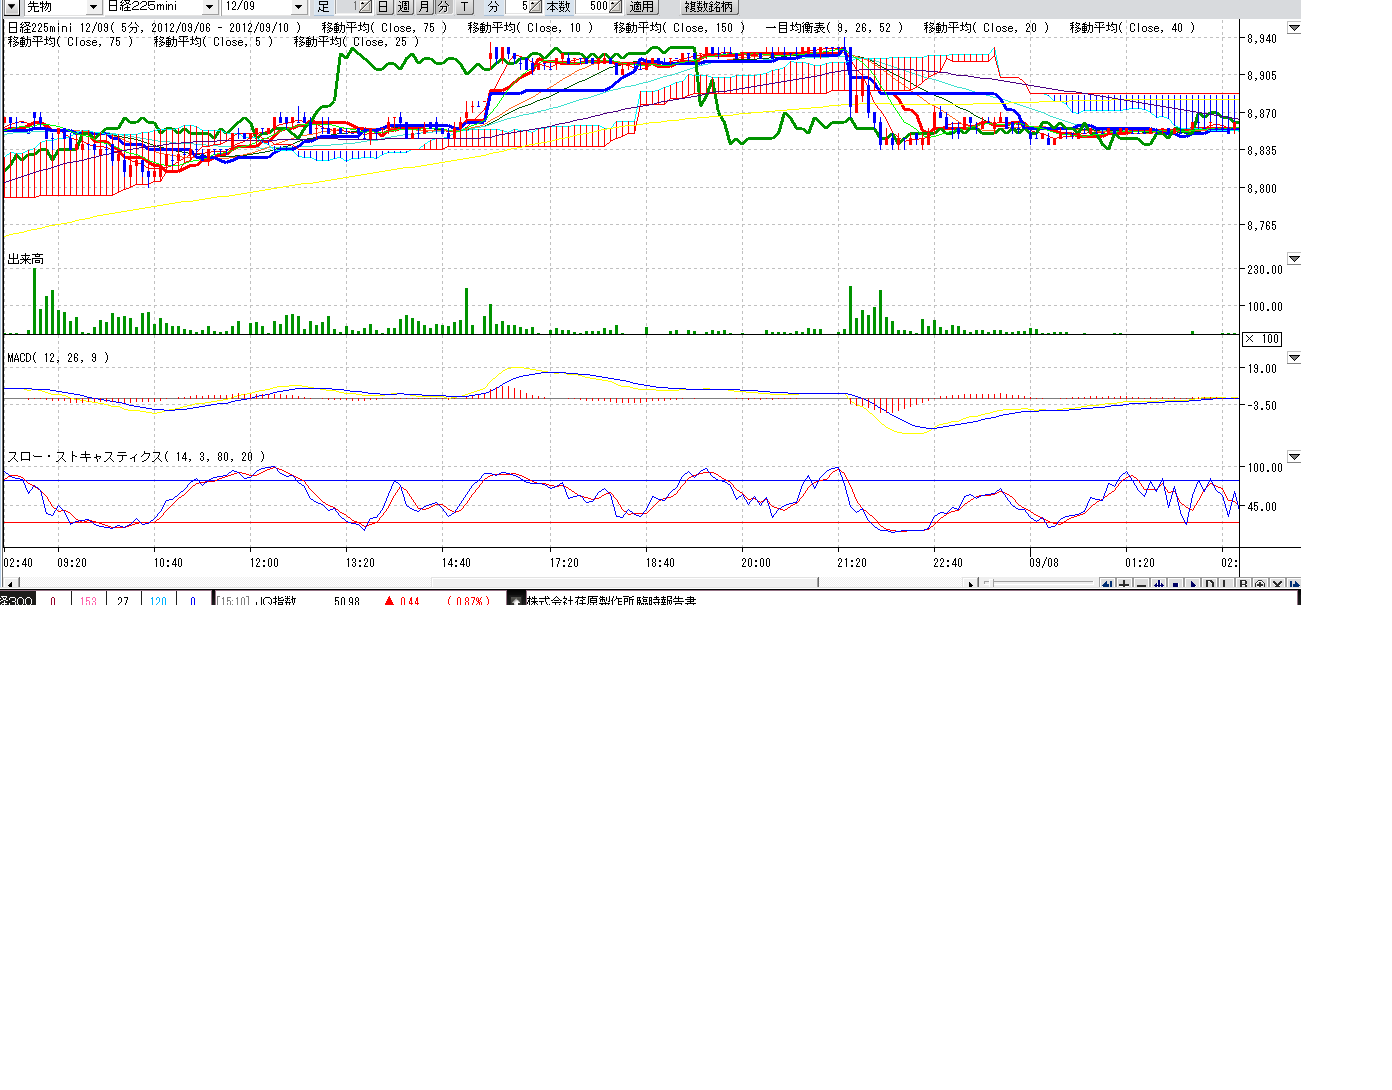Click the 'D' icon in bottom toolbar
1392x1090 pixels.
tap(1210, 585)
